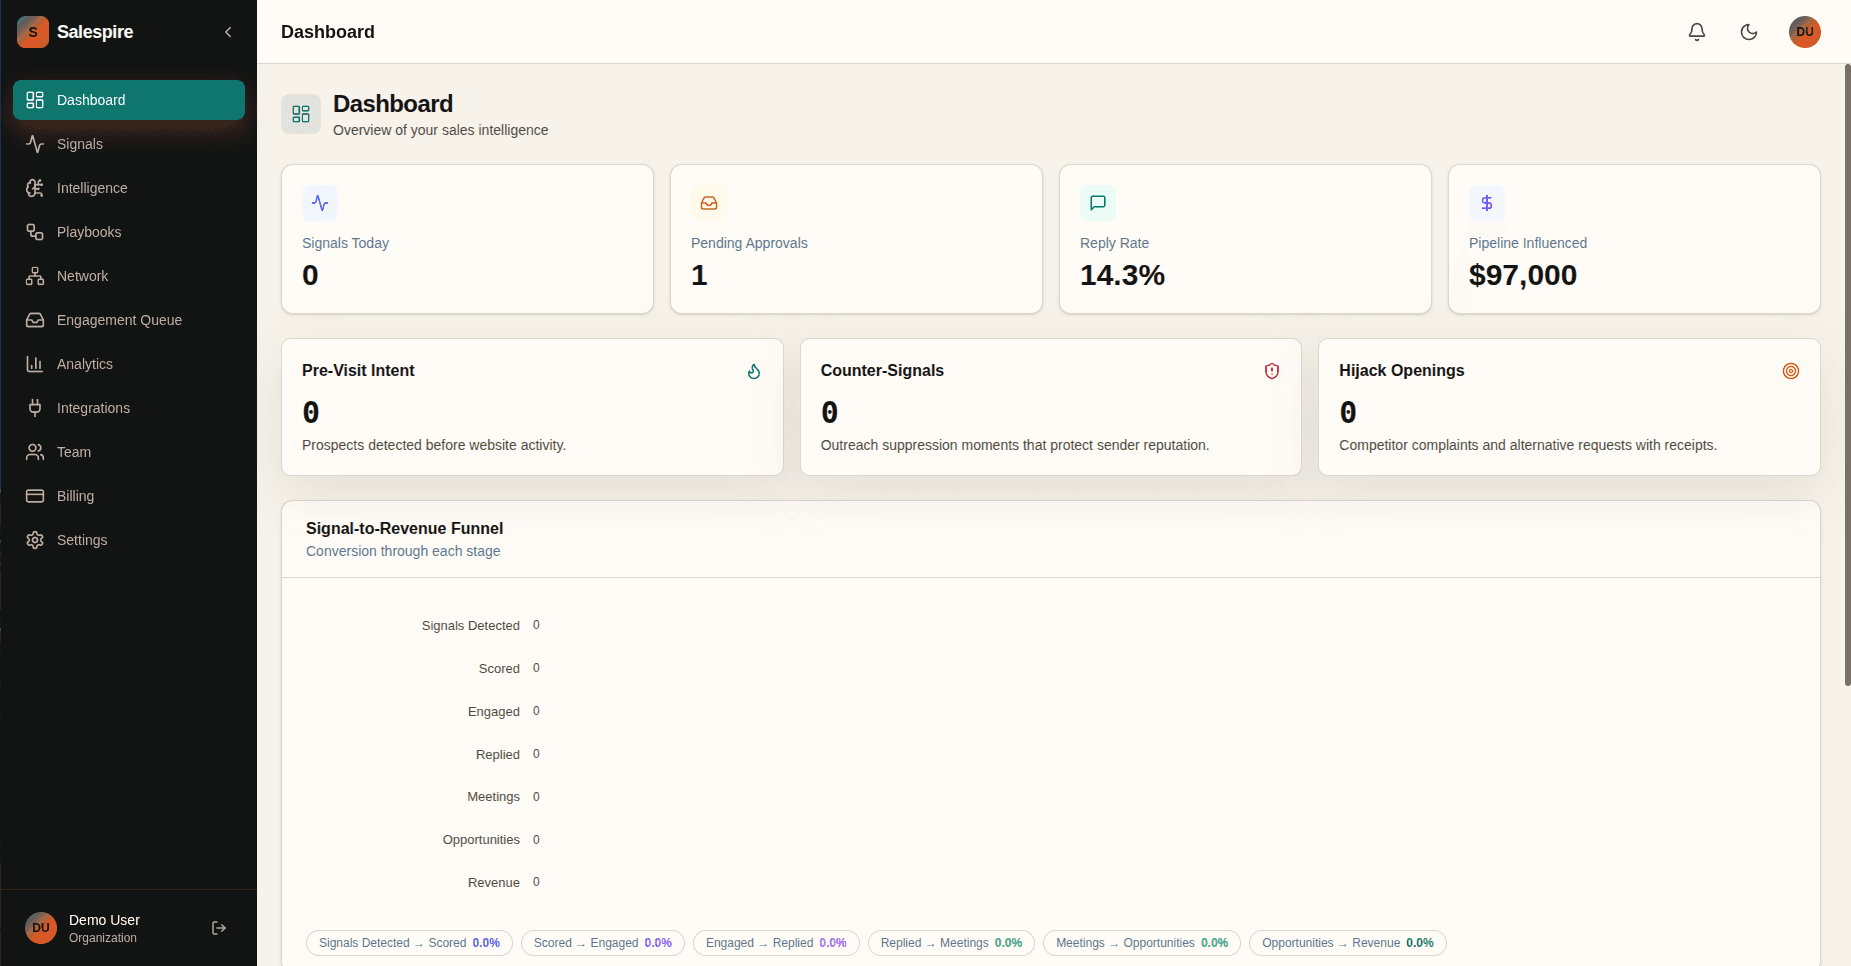Click the DU avatar in sidebar footer
1851x966 pixels.
[x=41, y=928]
